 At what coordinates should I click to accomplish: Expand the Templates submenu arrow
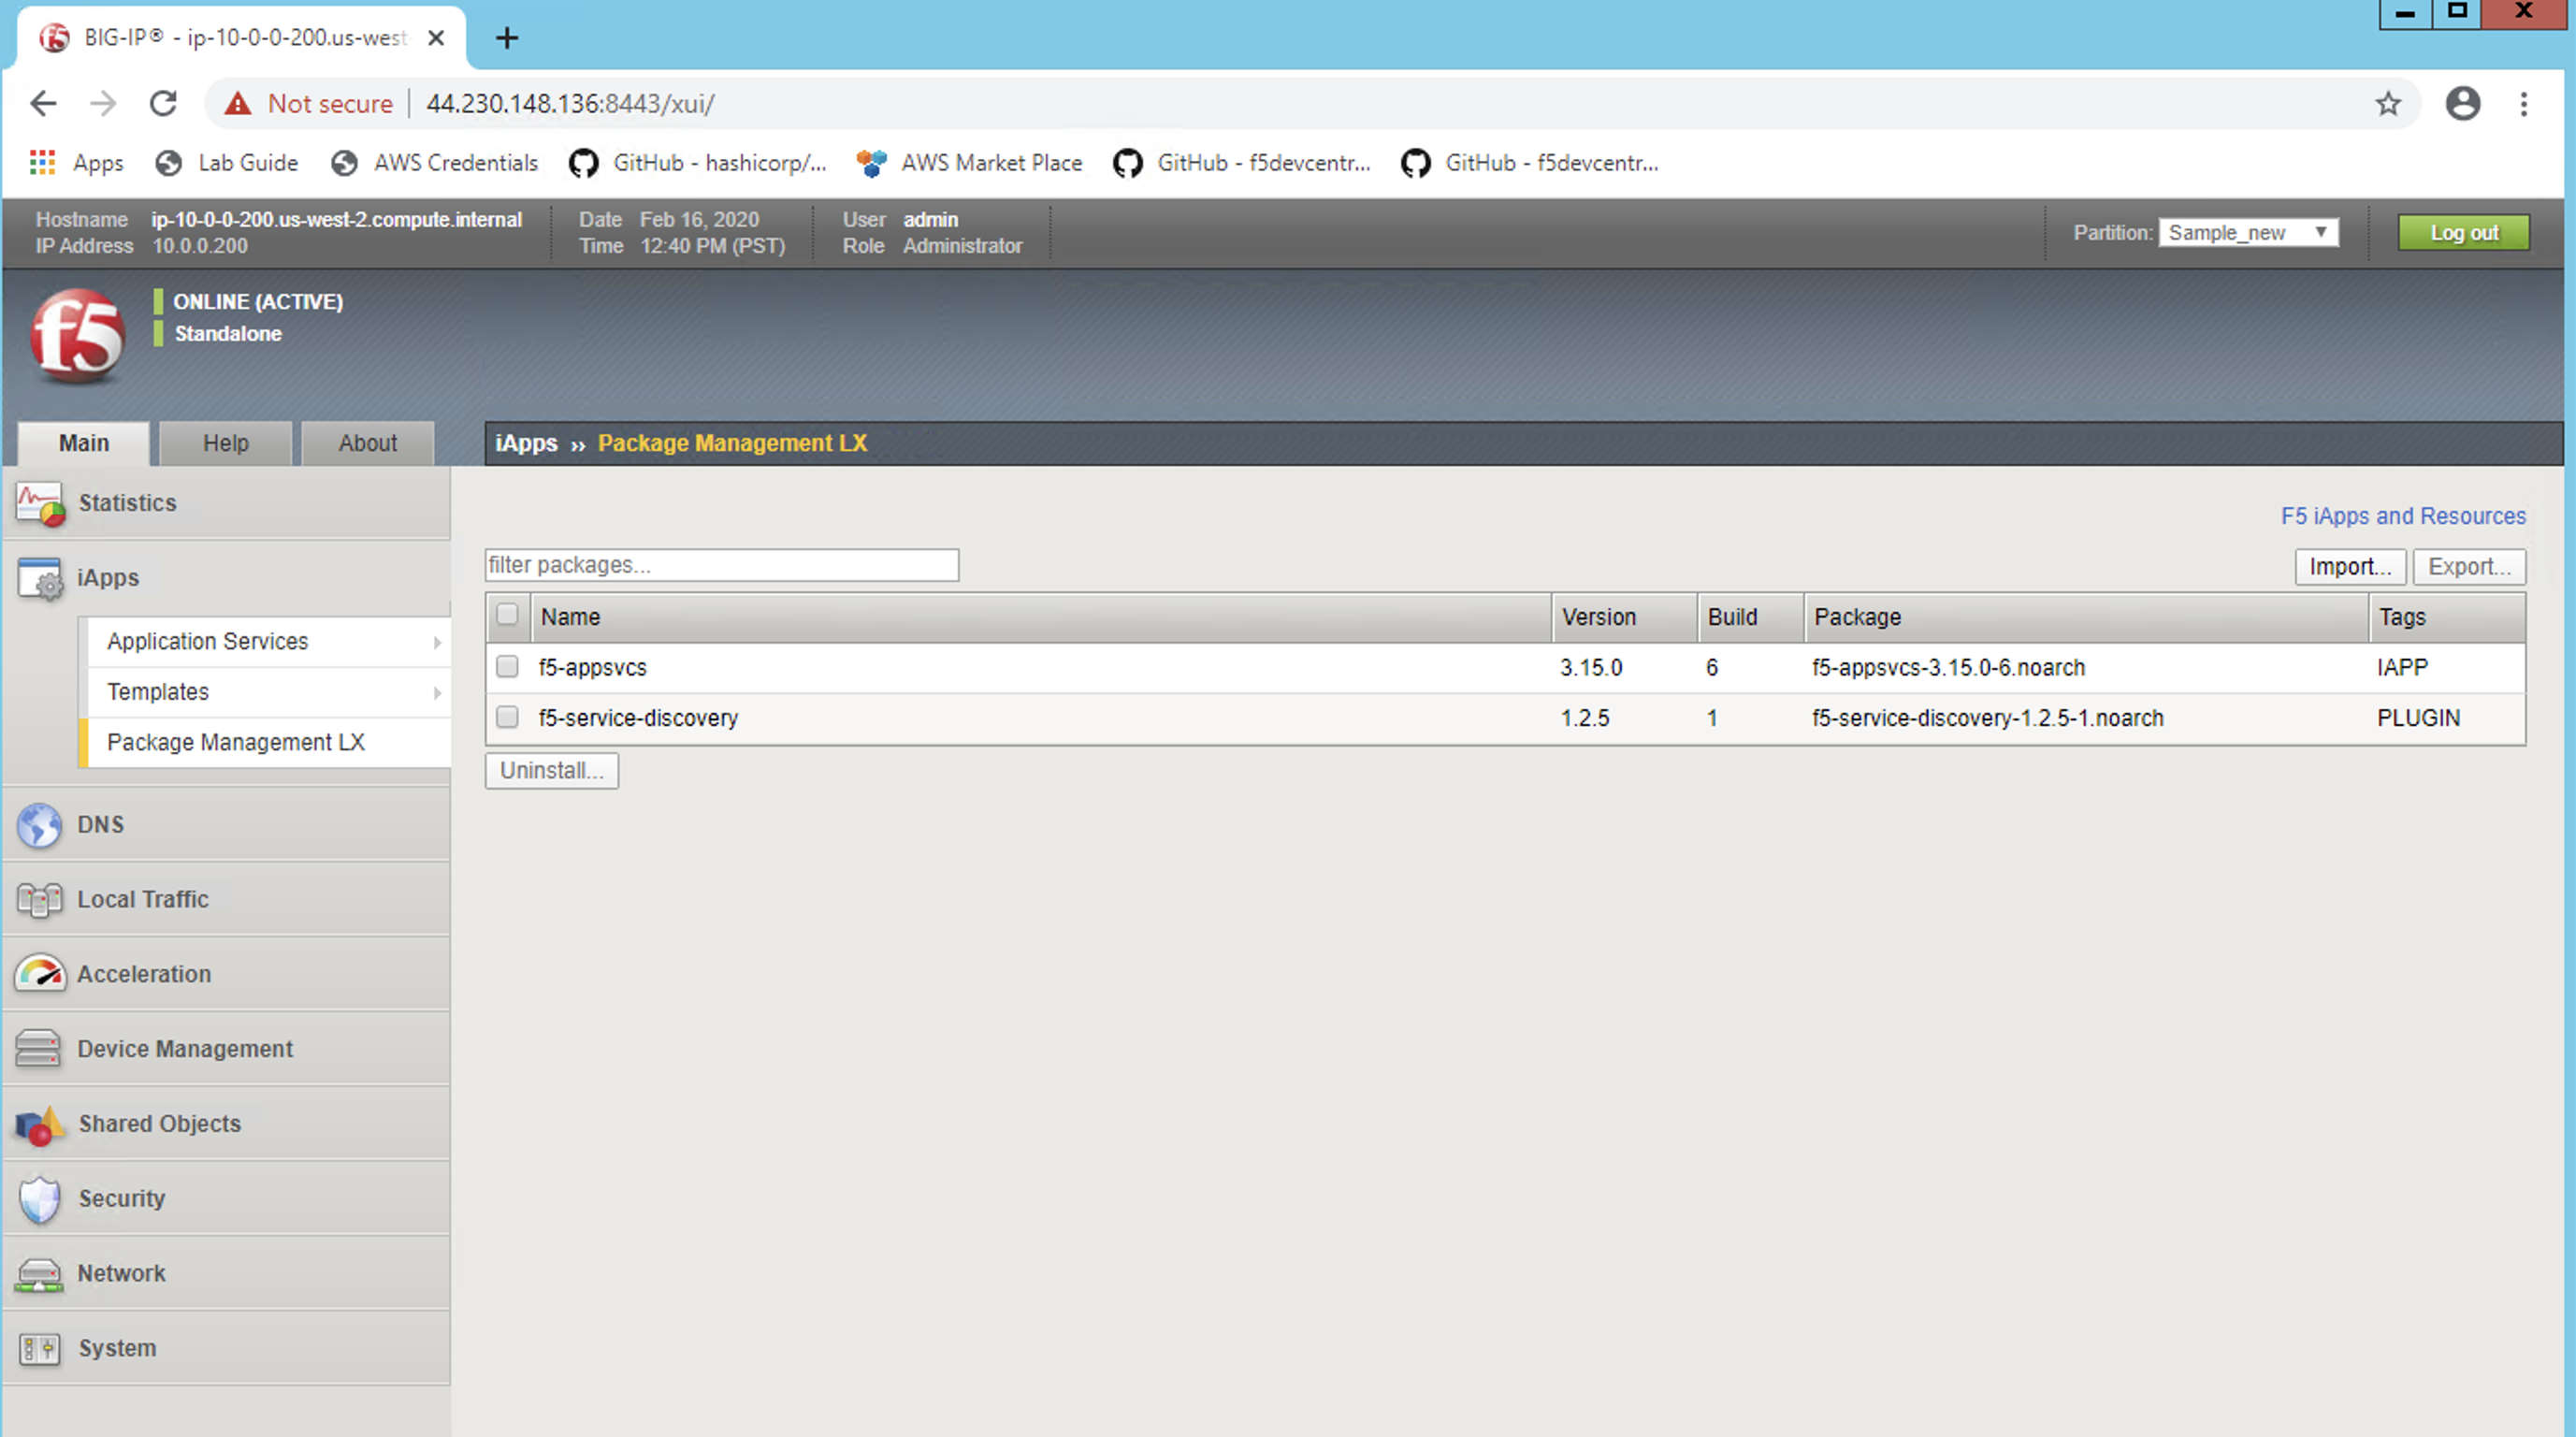click(437, 693)
